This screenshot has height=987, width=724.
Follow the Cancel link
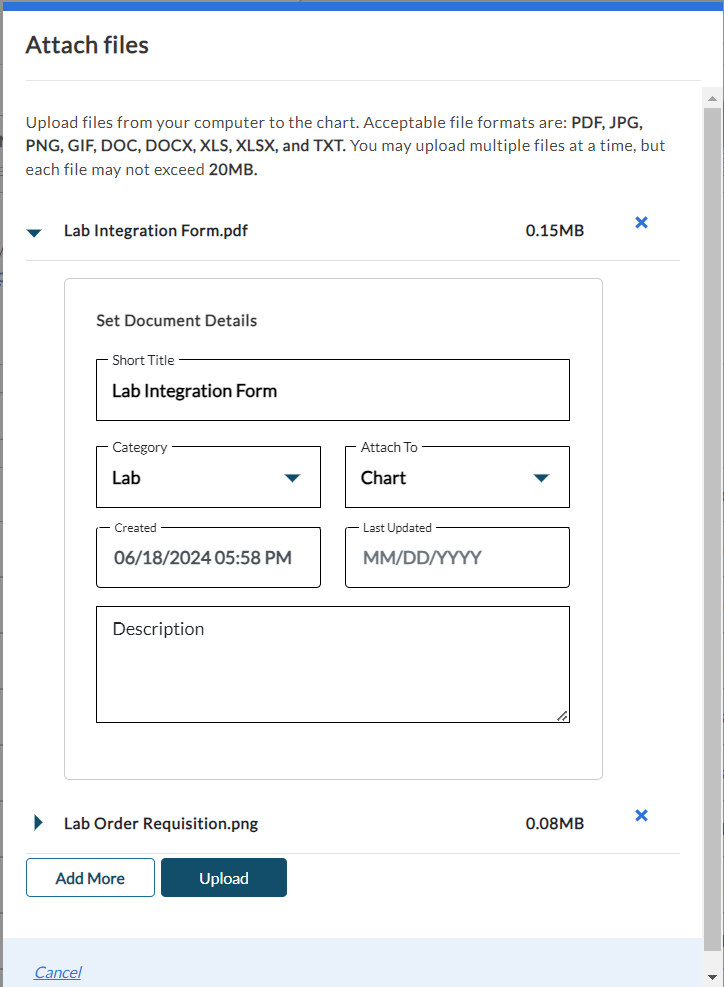(x=57, y=972)
